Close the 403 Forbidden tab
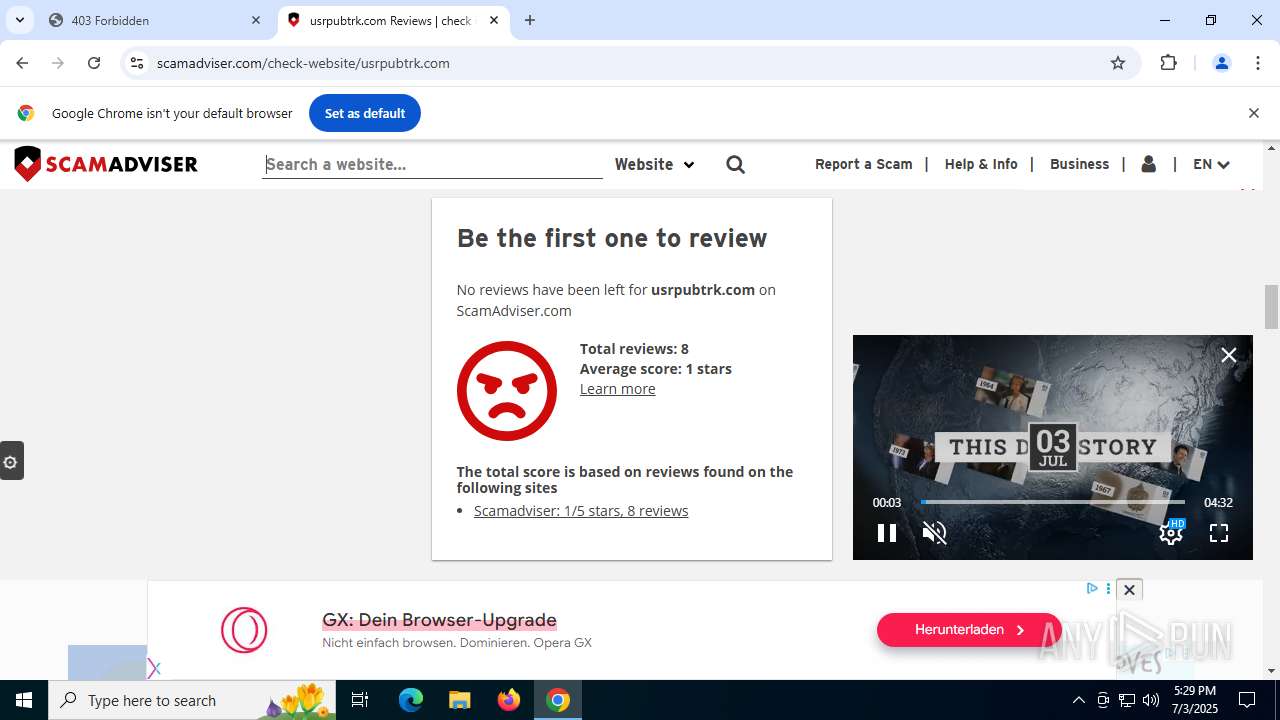Viewport: 1280px width, 720px height. [x=256, y=20]
